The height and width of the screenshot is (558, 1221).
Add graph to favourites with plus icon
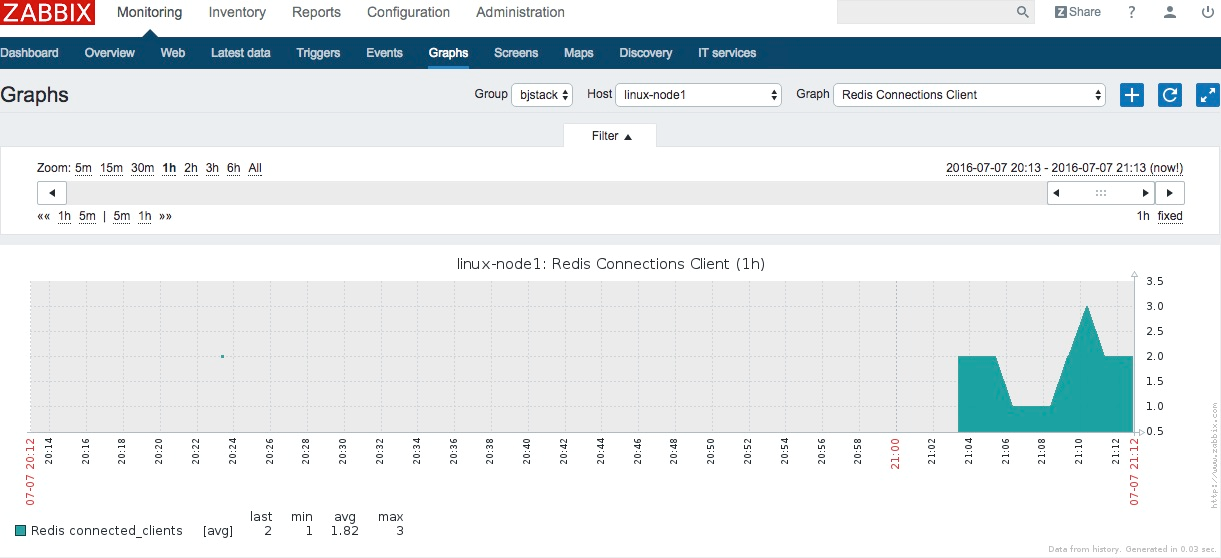pos(1131,95)
